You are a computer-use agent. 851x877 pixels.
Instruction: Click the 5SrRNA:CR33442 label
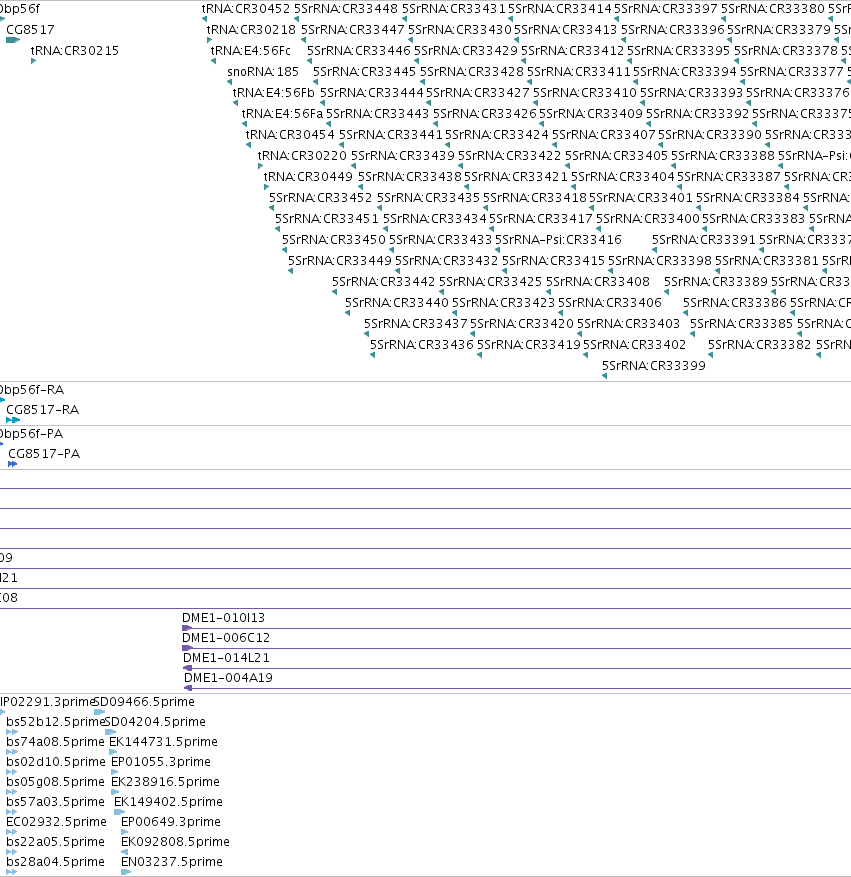tap(384, 282)
